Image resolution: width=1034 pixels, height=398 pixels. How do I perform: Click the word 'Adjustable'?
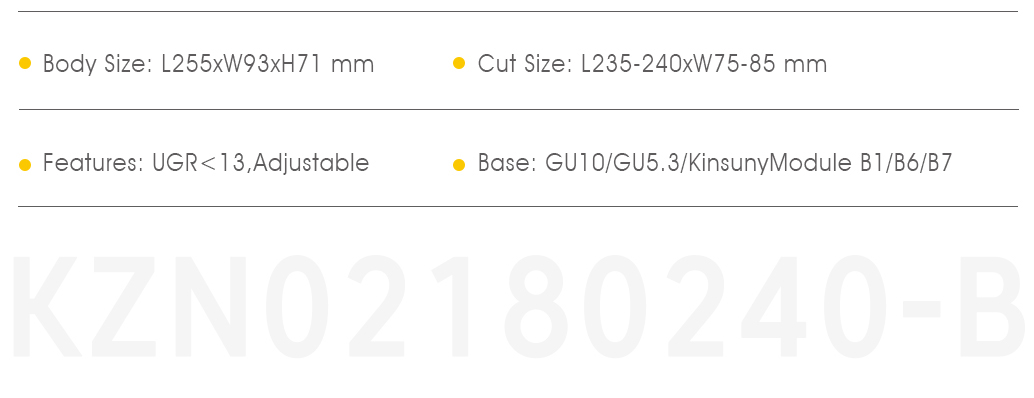(x=311, y=163)
